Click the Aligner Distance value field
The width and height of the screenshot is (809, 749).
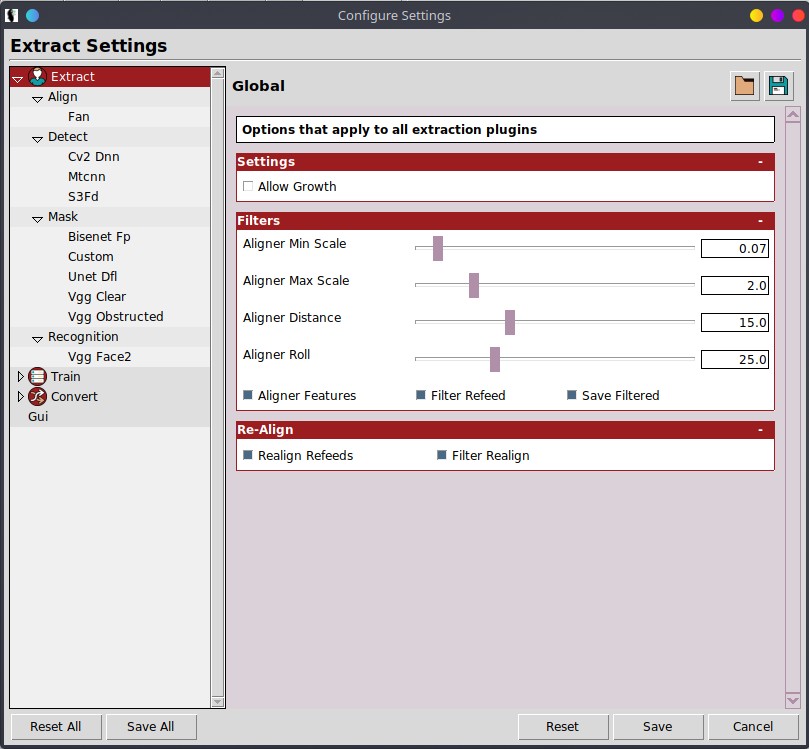(x=735, y=322)
